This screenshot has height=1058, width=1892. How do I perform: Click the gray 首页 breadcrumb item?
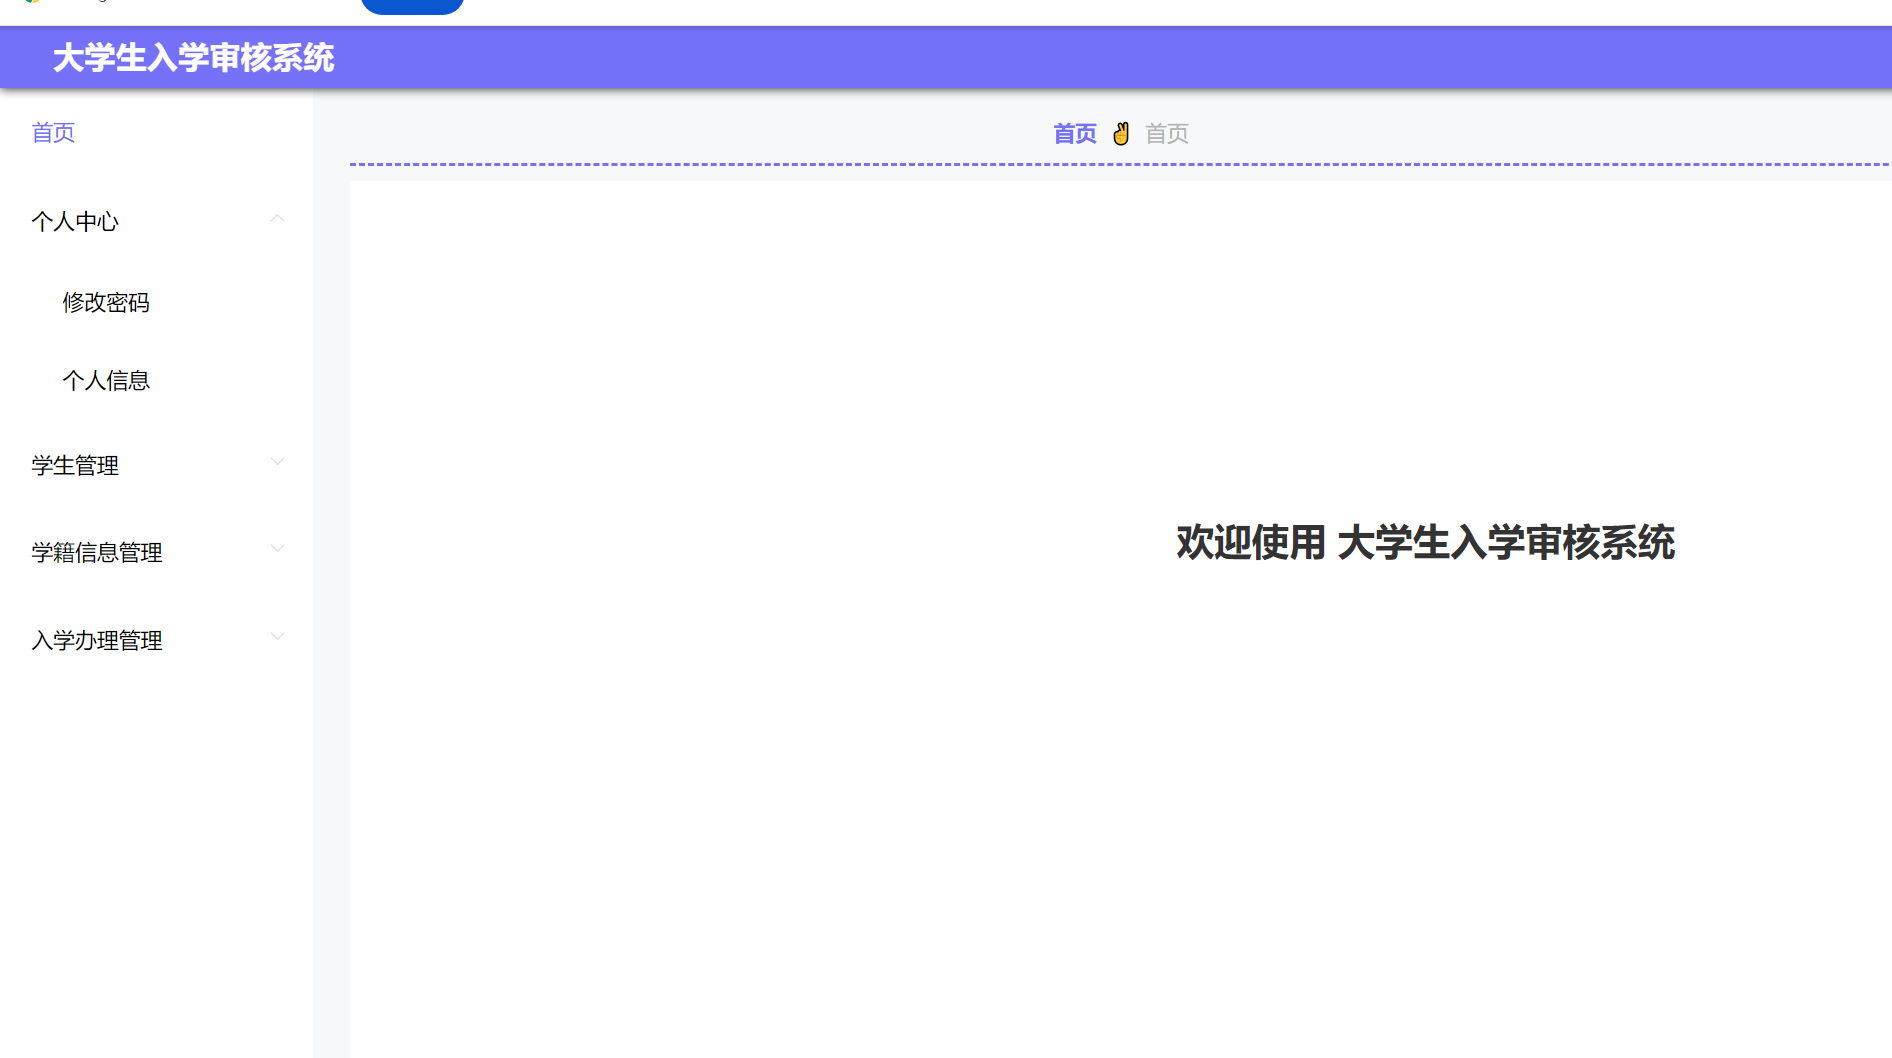1165,133
